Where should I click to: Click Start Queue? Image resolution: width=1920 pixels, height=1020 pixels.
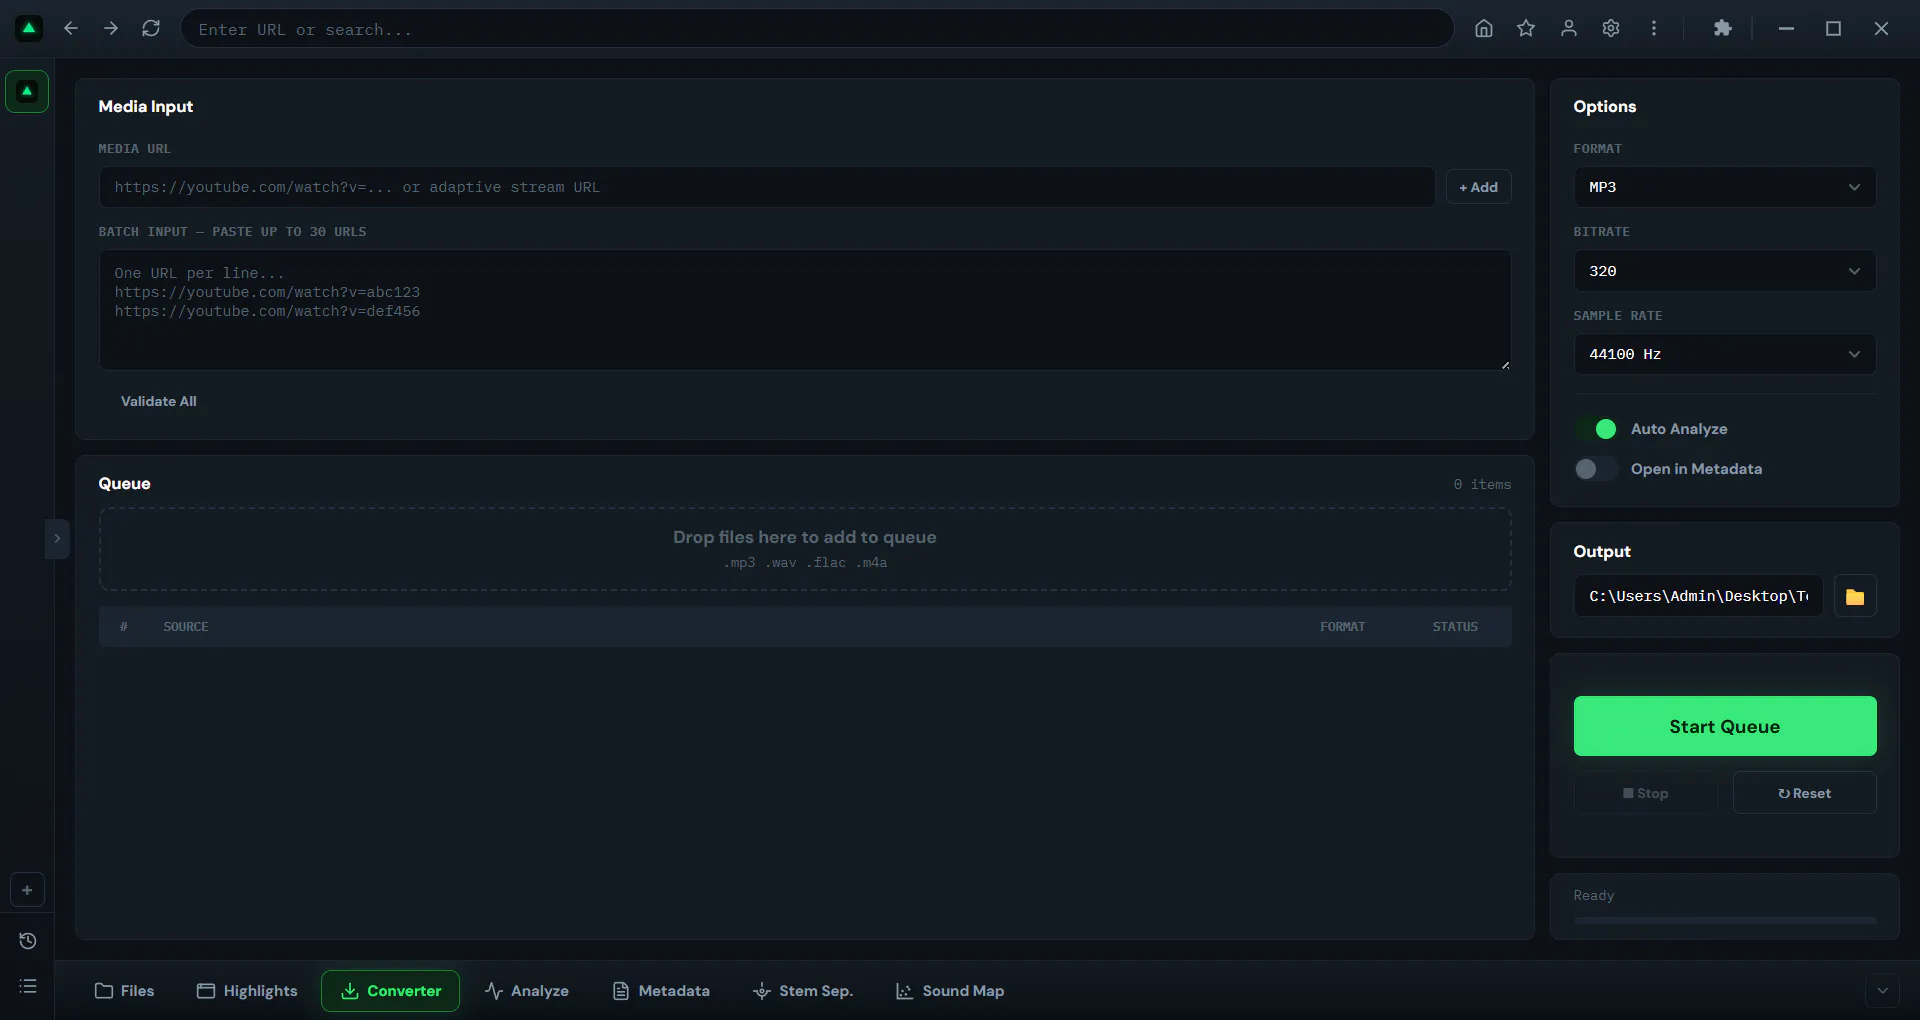[x=1725, y=726]
